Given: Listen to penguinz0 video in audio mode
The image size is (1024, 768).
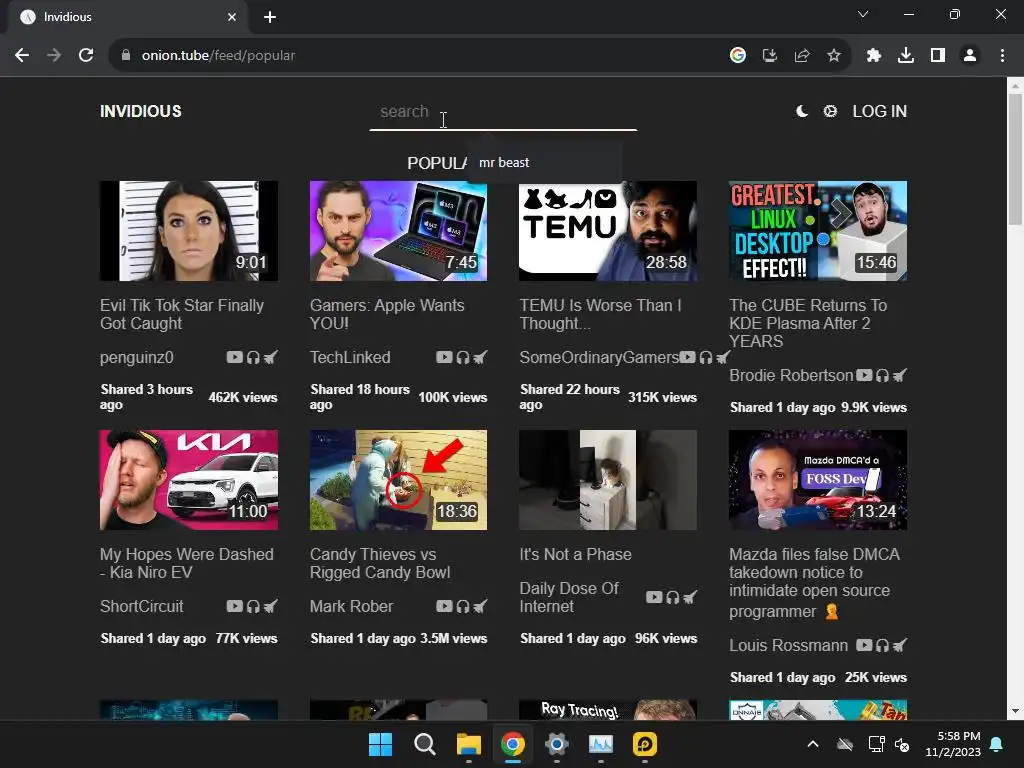Looking at the screenshot, I should point(253,357).
